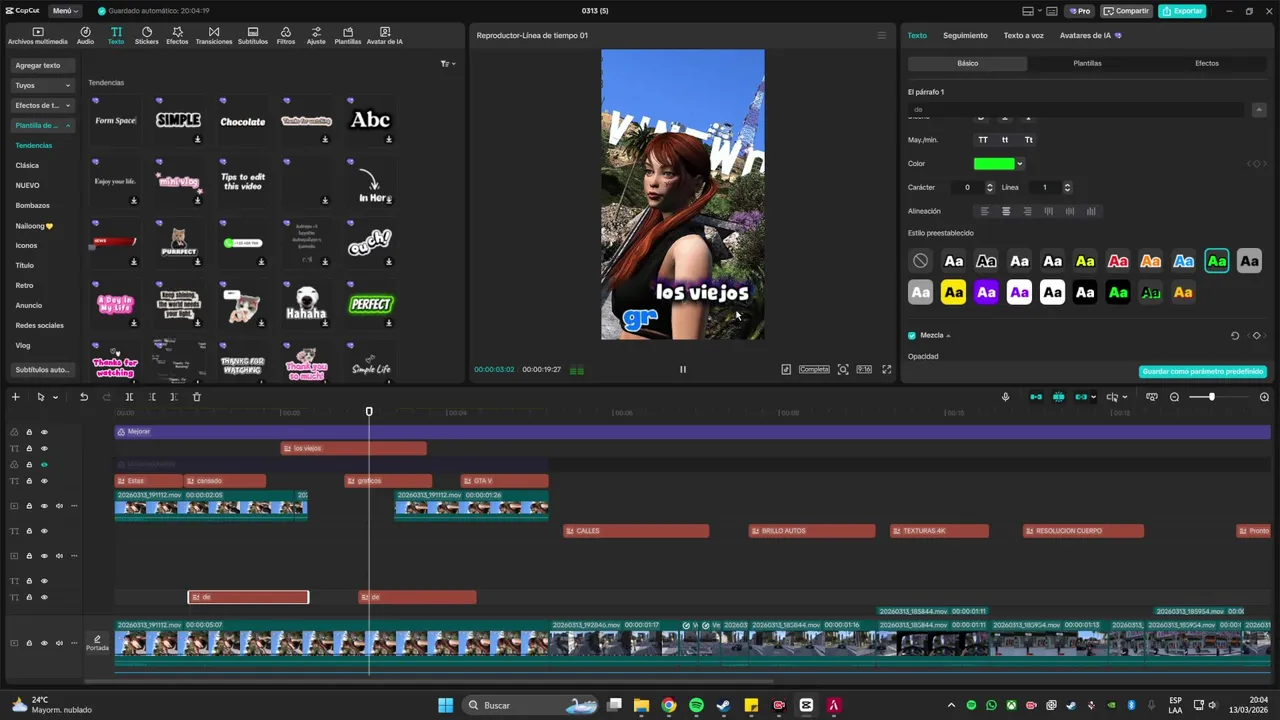The width and height of the screenshot is (1280, 720).
Task: Open the Efectos panel in the top toolbar
Action: (177, 36)
